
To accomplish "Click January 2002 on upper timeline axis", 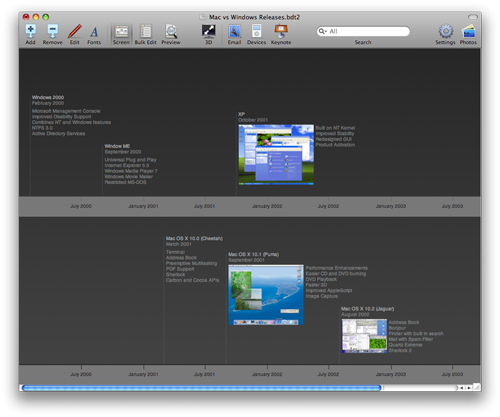I will pos(267,206).
